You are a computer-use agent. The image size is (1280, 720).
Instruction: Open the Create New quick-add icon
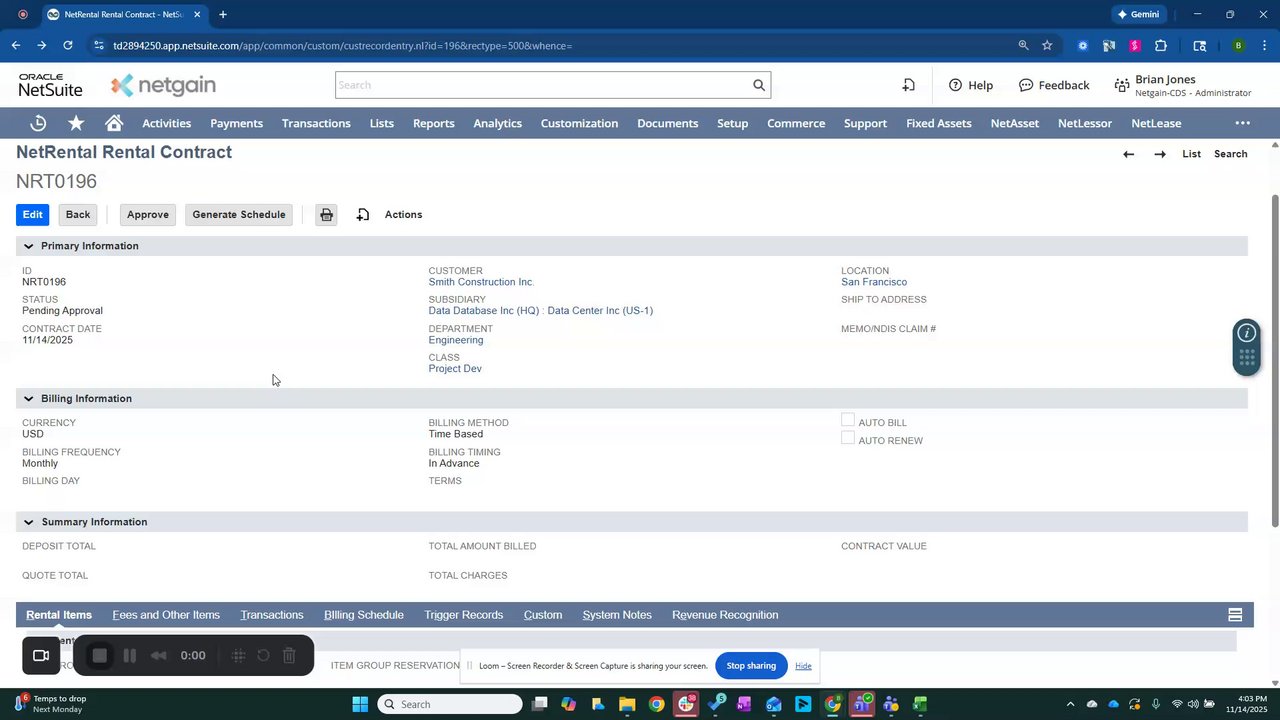(x=908, y=85)
